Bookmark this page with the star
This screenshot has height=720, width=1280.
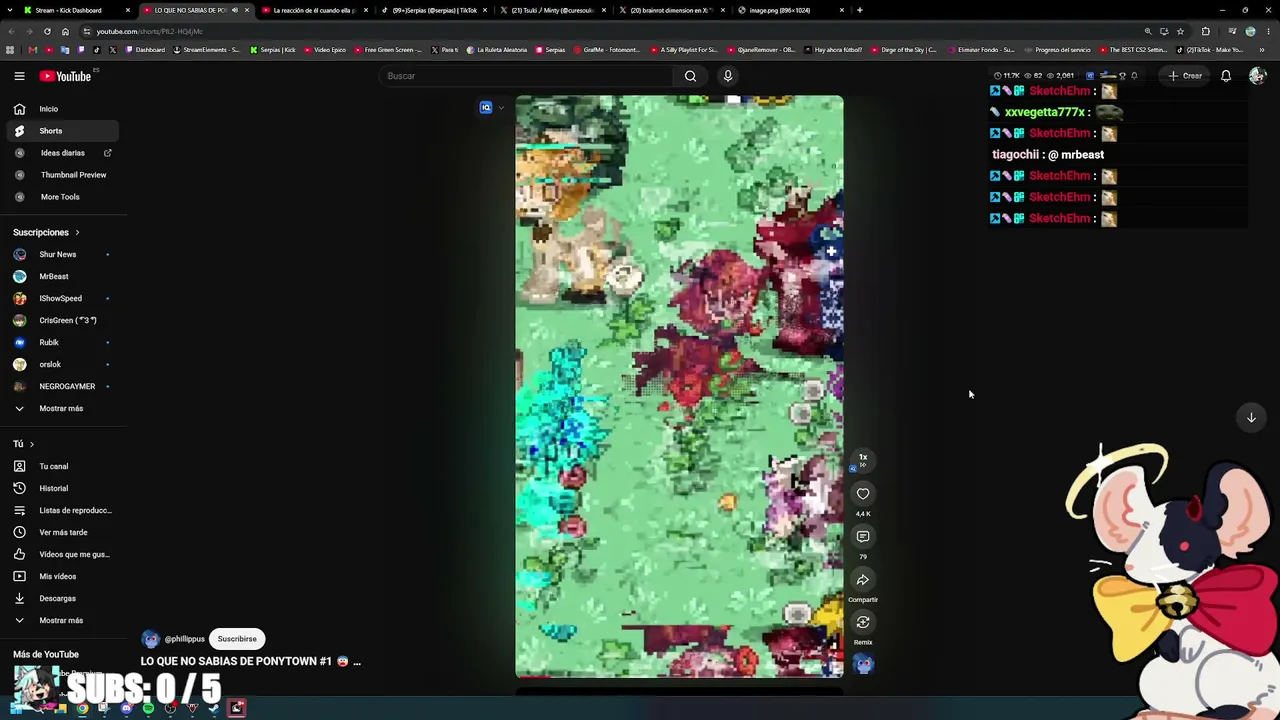[x=1180, y=32]
